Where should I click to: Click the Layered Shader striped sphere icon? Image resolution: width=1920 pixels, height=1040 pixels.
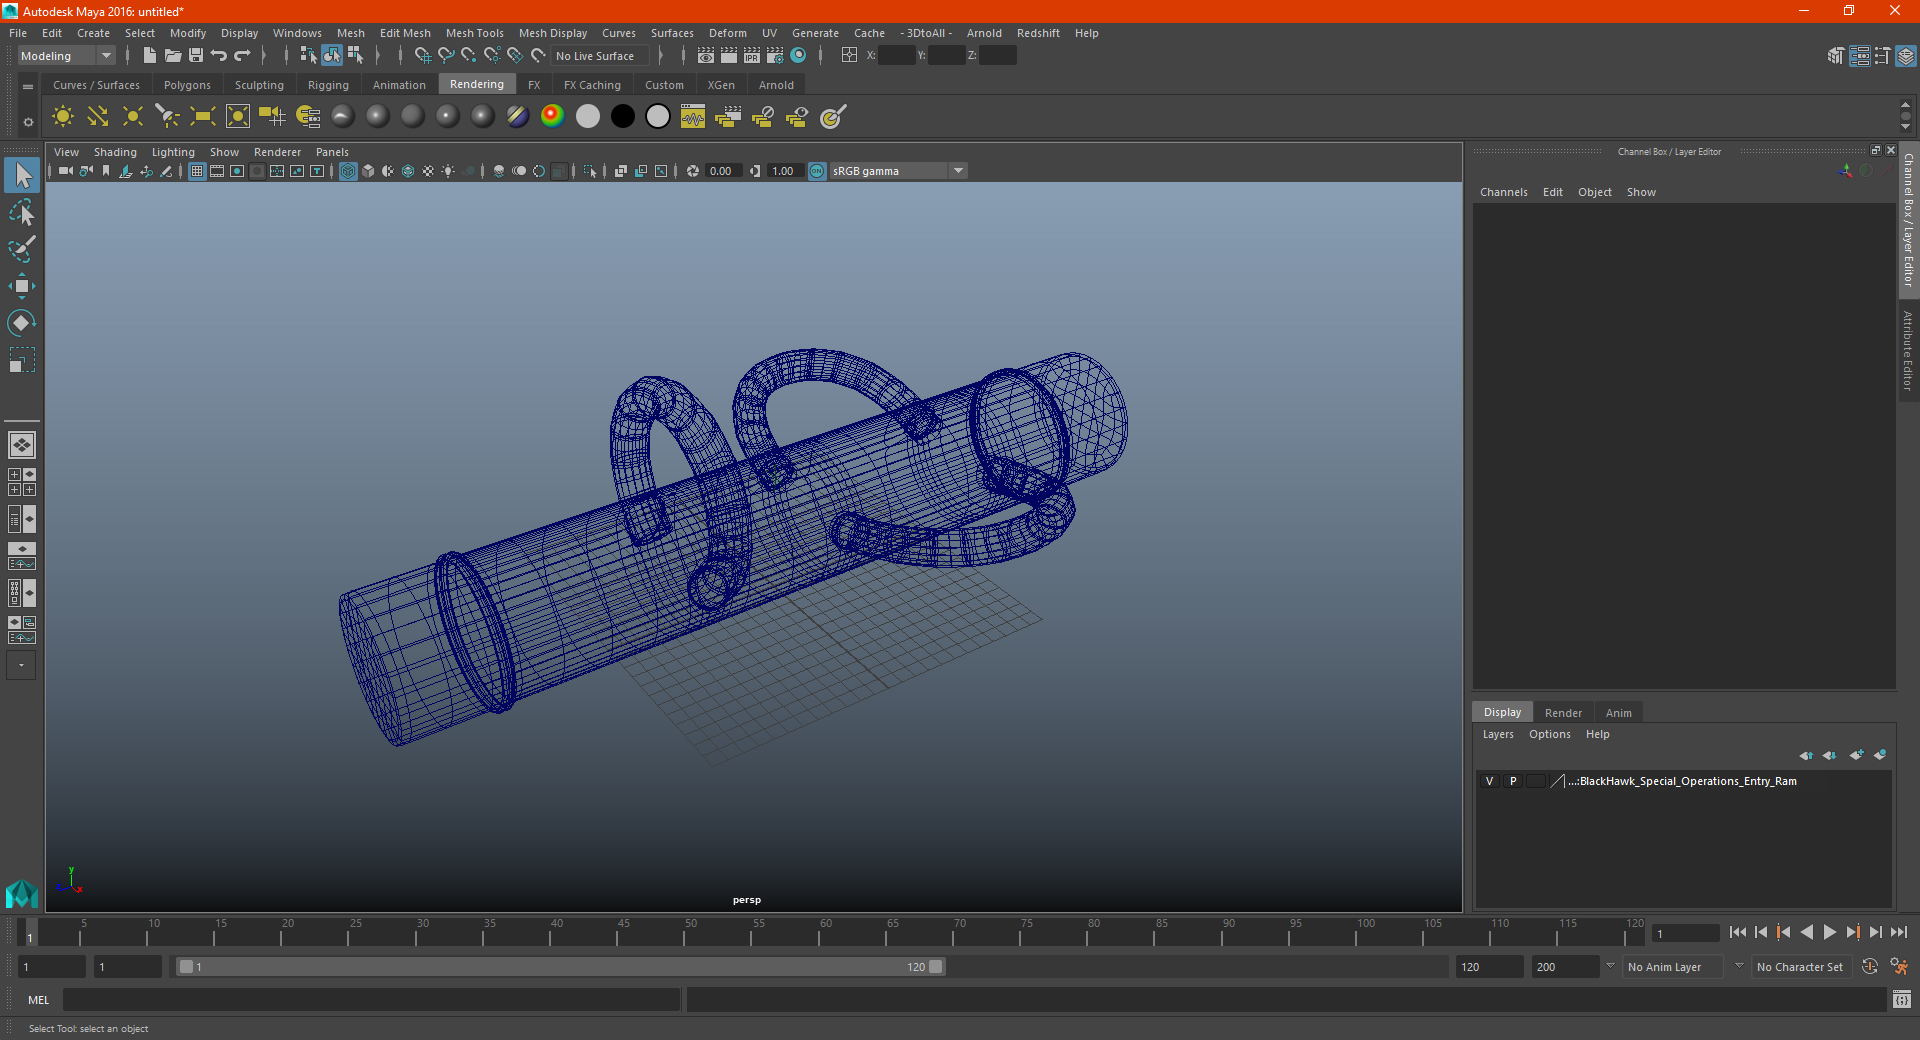(518, 117)
